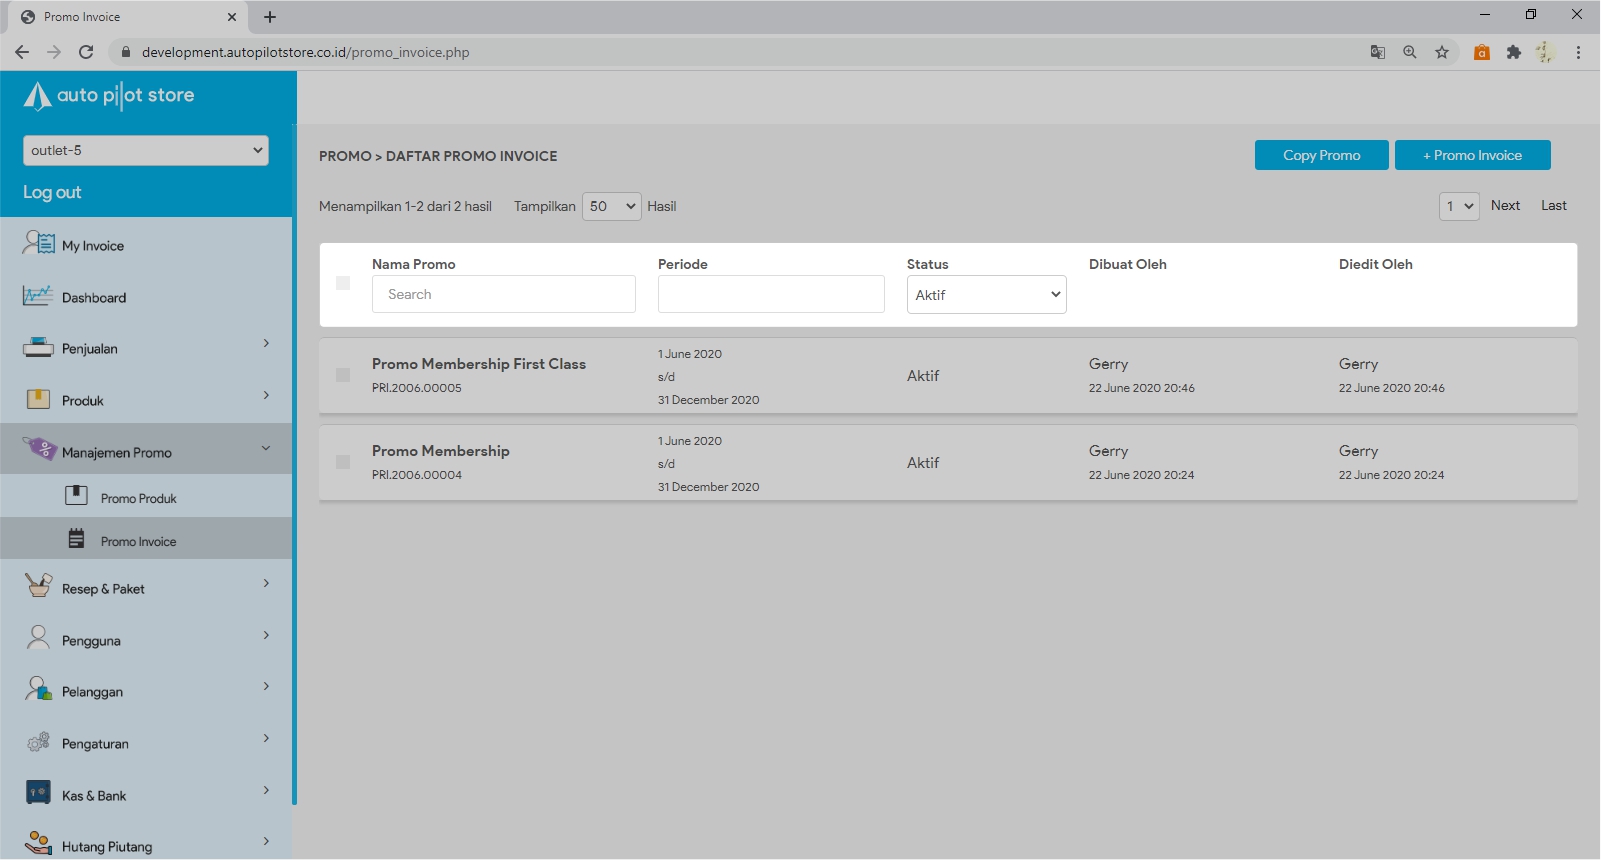1601x860 pixels.
Task: Tick the select-all checkbox in table header
Action: tap(343, 283)
